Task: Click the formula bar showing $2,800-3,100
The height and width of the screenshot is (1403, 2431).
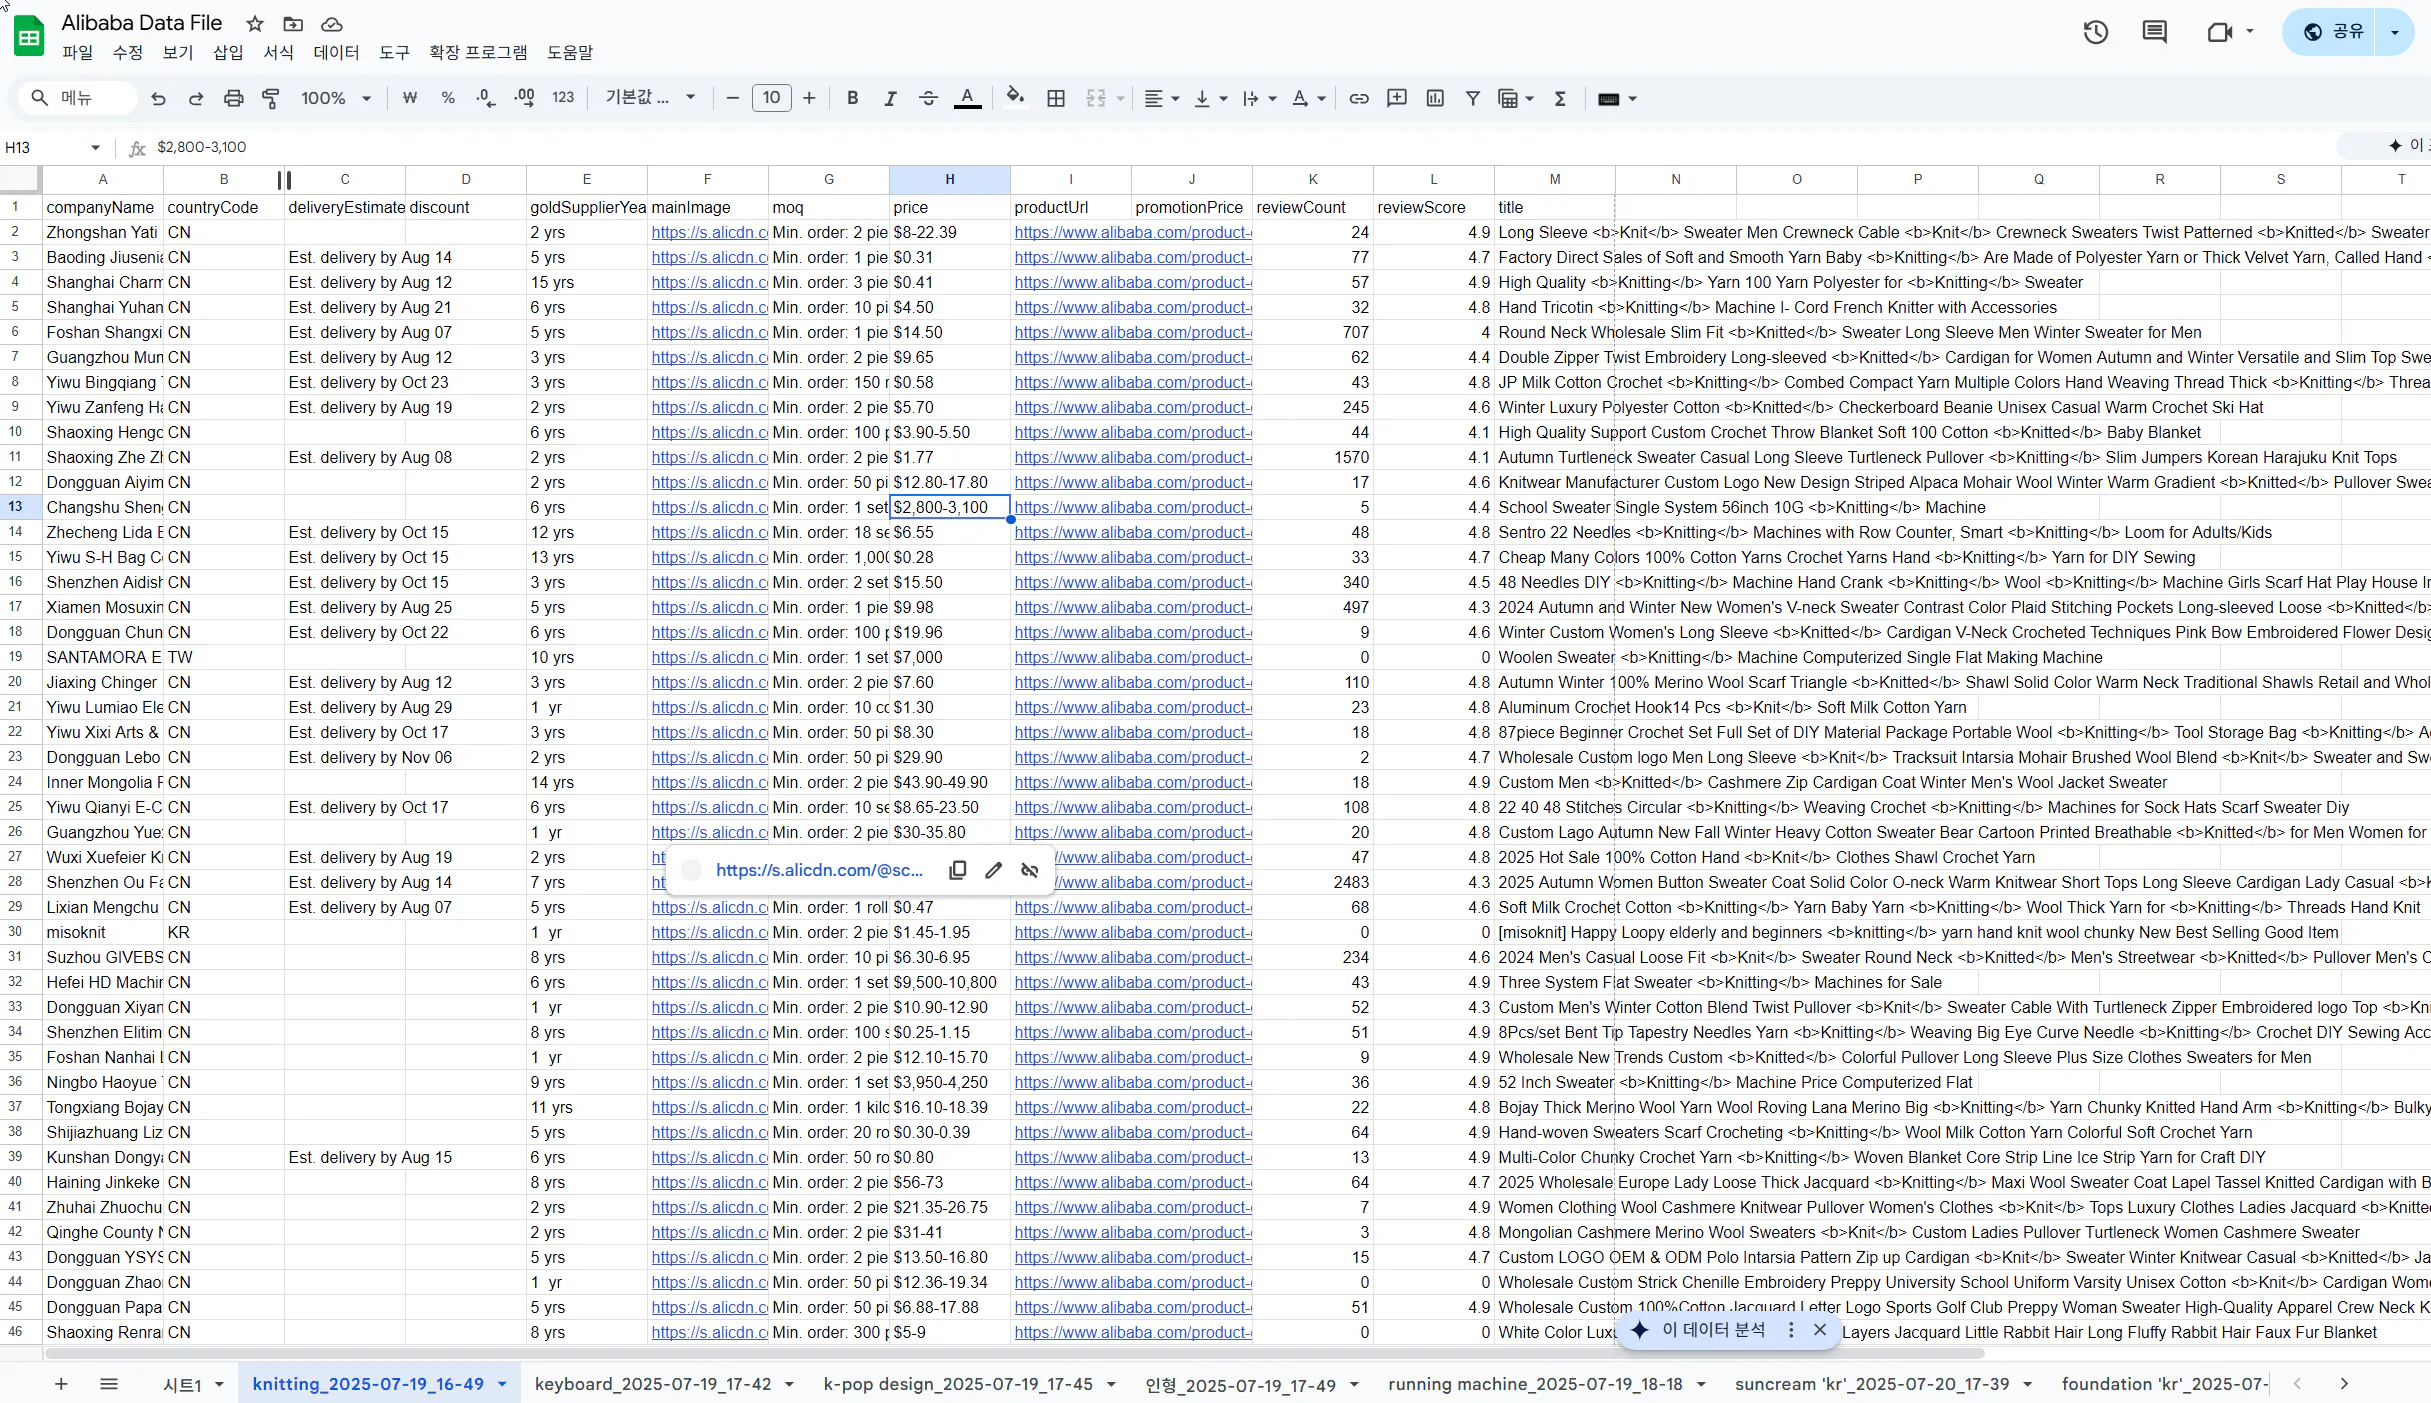Action: click(1240, 148)
